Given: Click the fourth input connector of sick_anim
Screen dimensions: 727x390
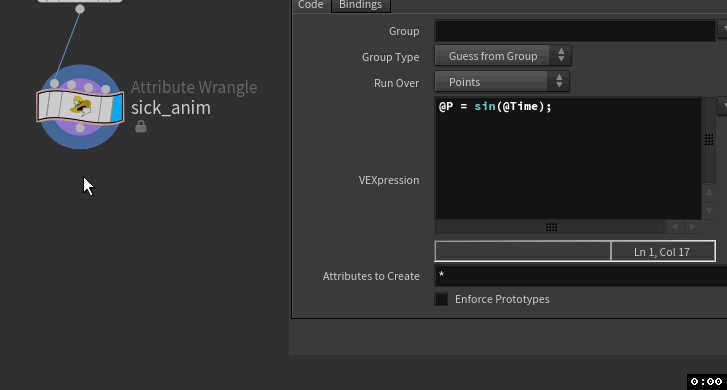Looking at the screenshot, I should (106, 89).
